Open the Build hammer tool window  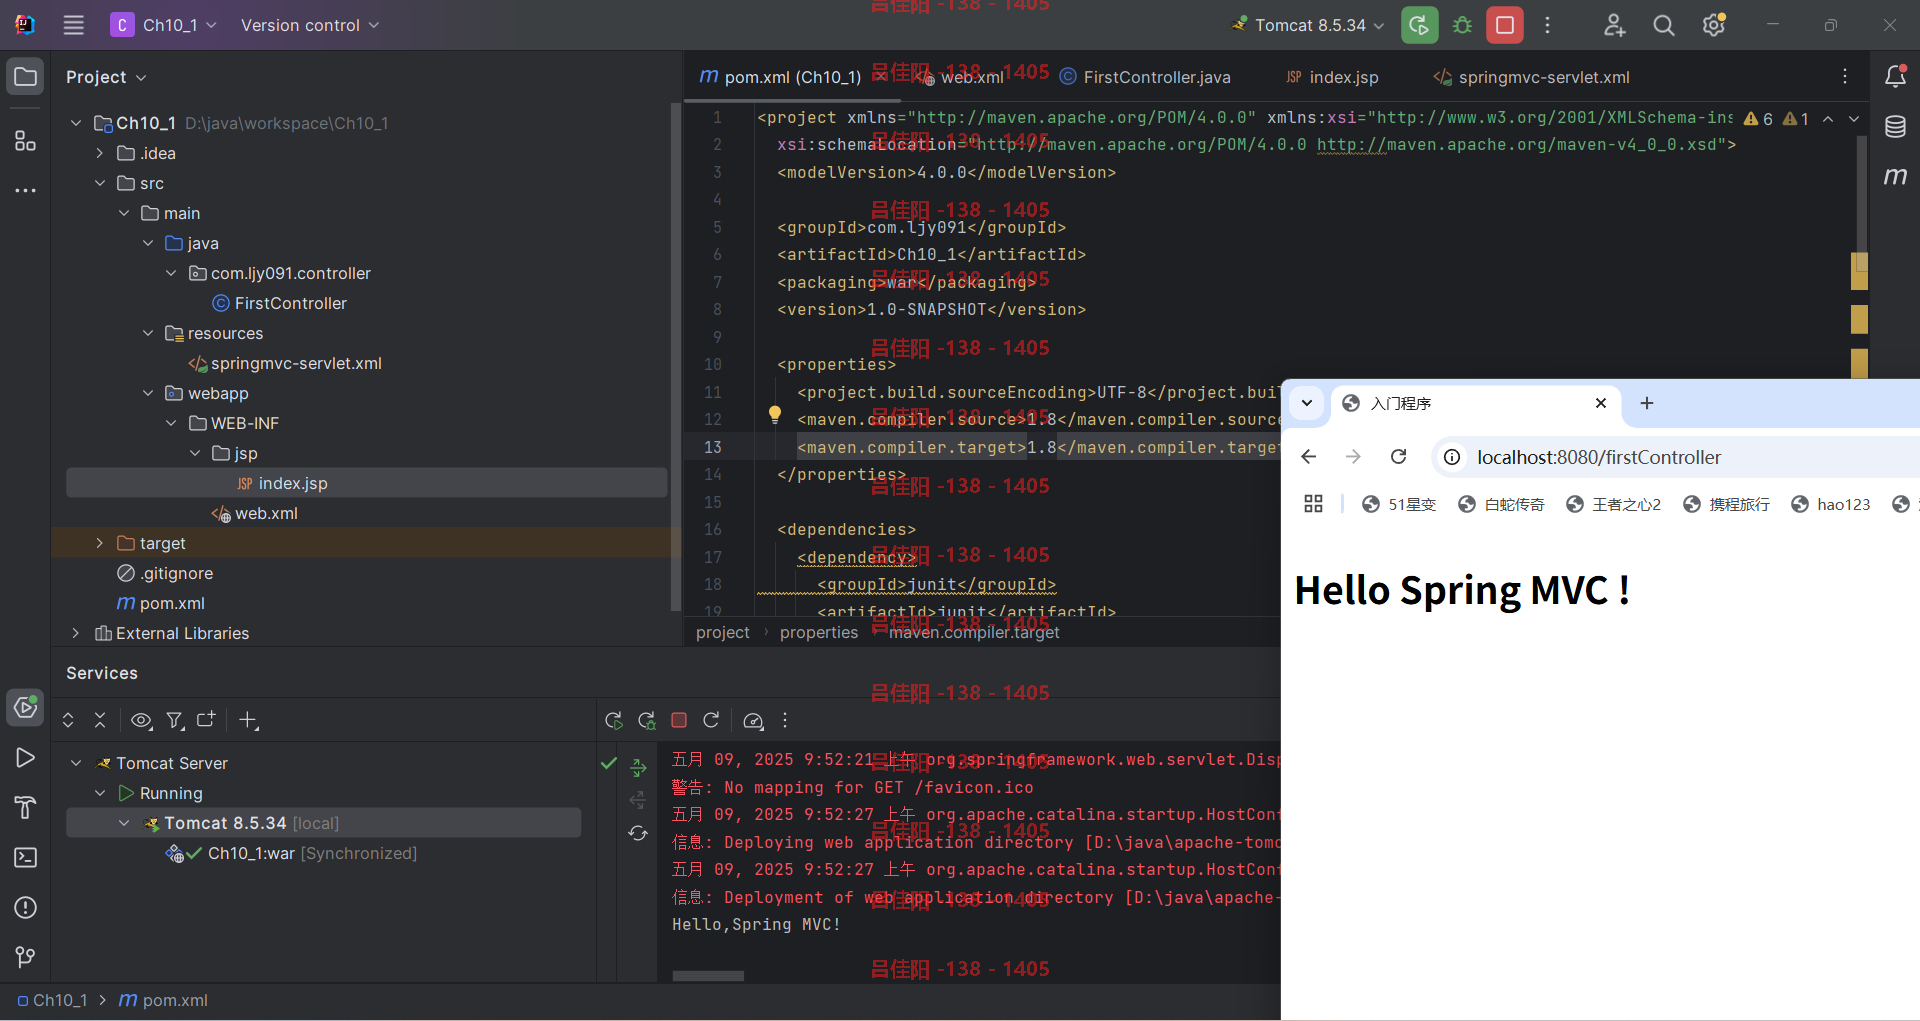click(26, 807)
